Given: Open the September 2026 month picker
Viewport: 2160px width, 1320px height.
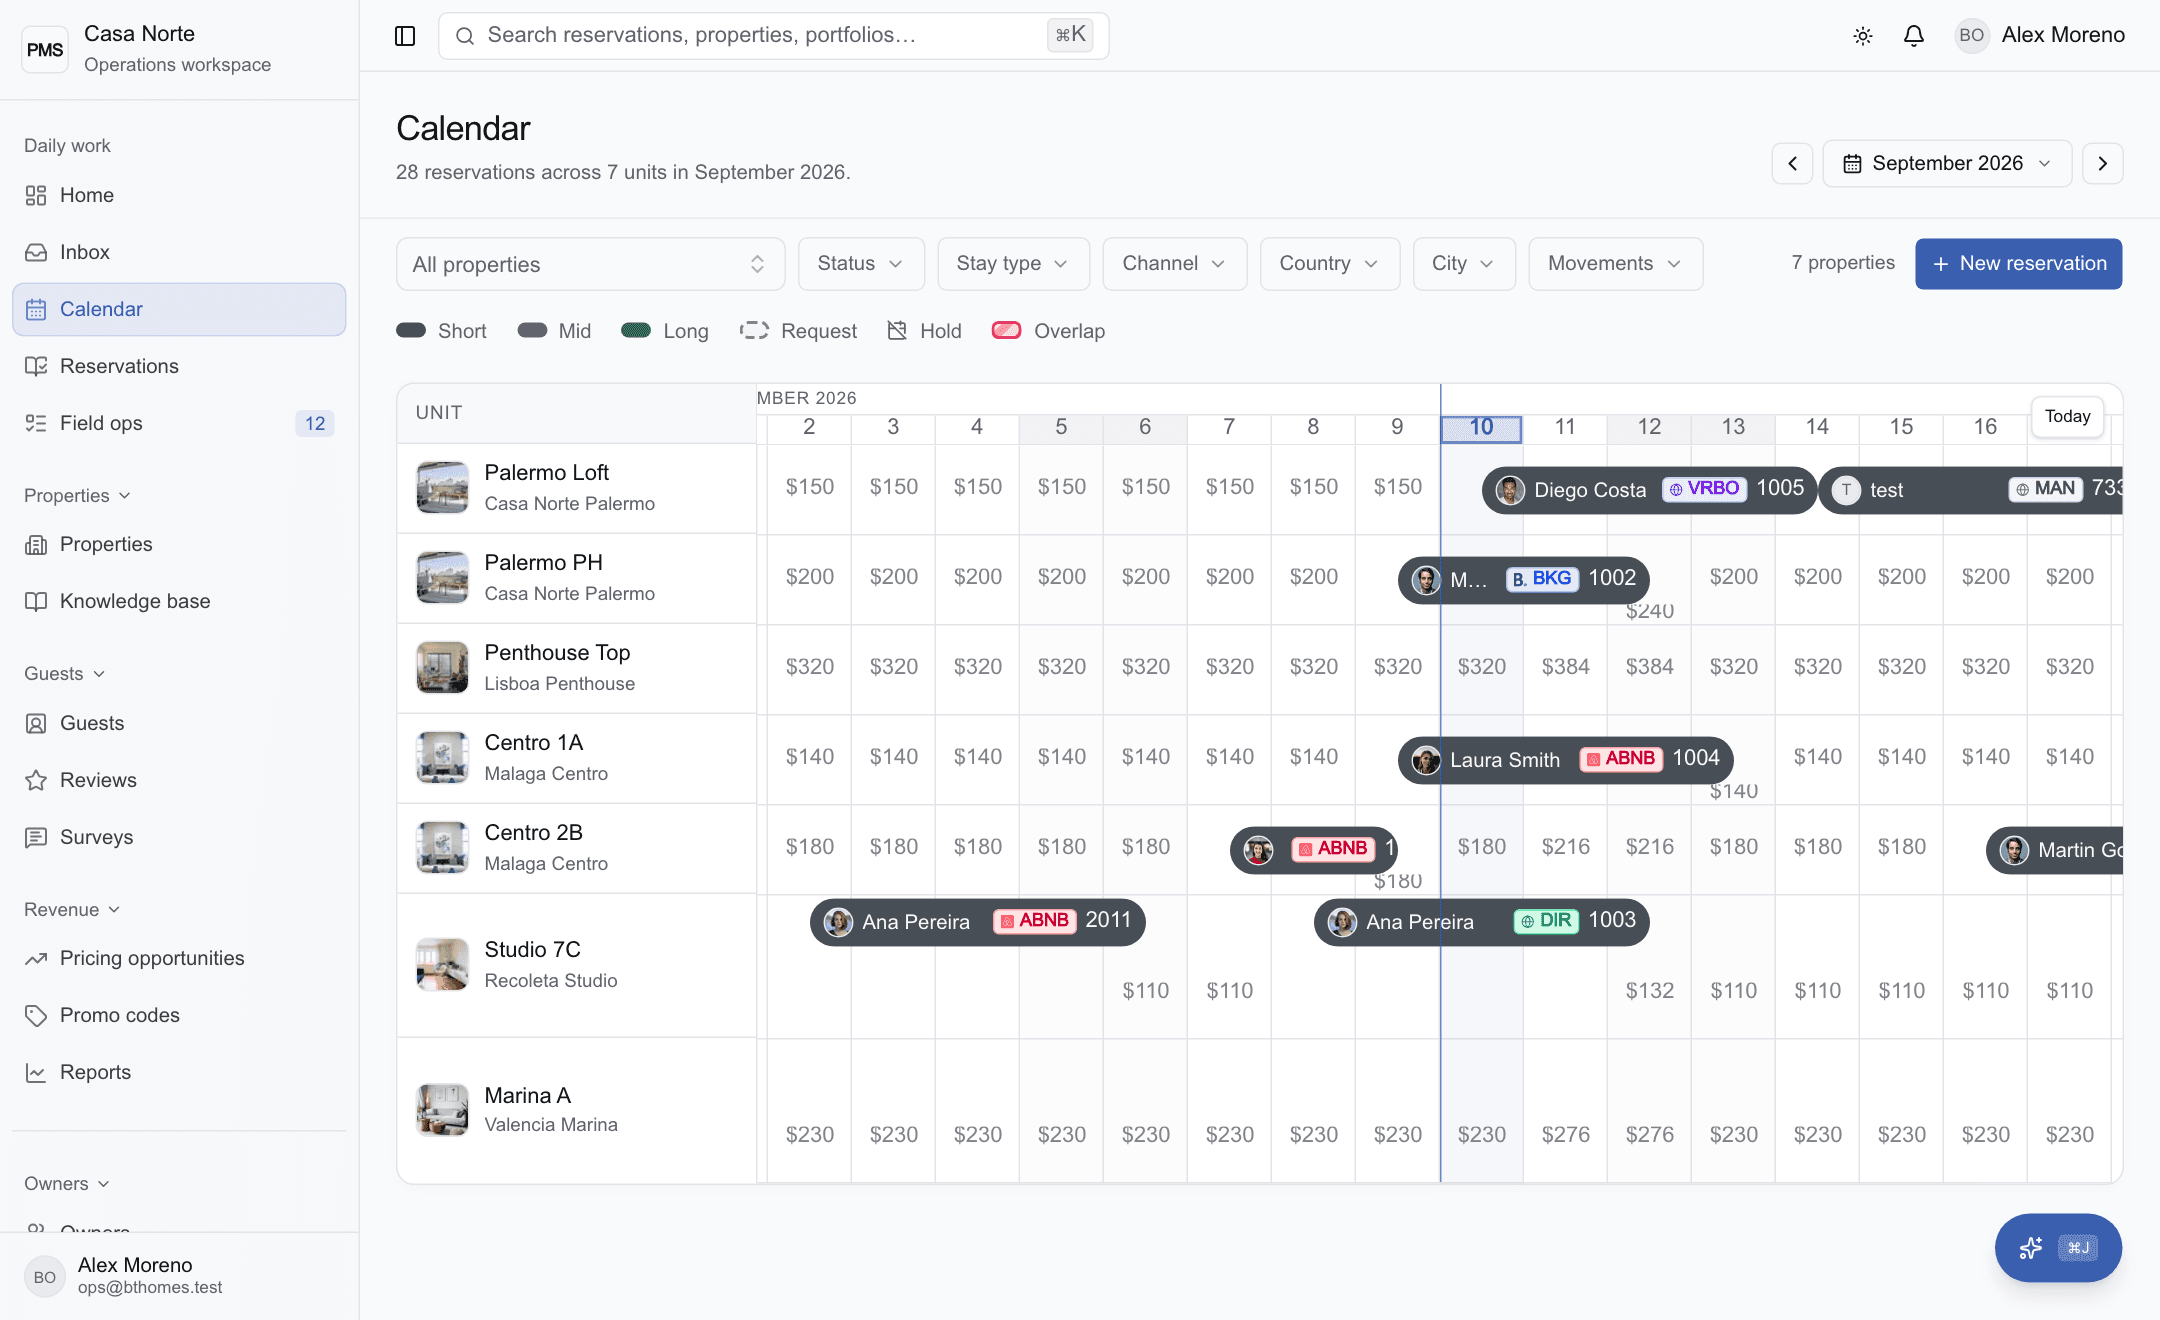Looking at the screenshot, I should (1947, 163).
